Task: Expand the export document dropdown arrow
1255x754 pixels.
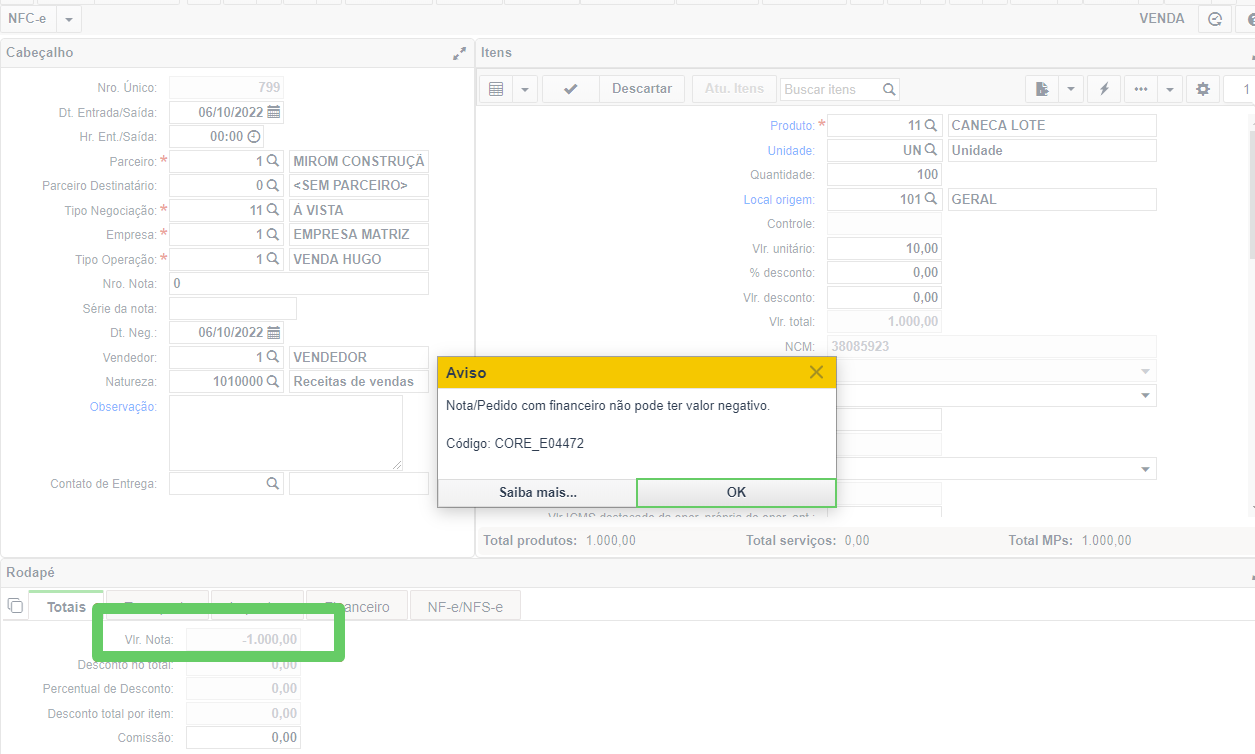Action: pyautogui.click(x=1071, y=89)
